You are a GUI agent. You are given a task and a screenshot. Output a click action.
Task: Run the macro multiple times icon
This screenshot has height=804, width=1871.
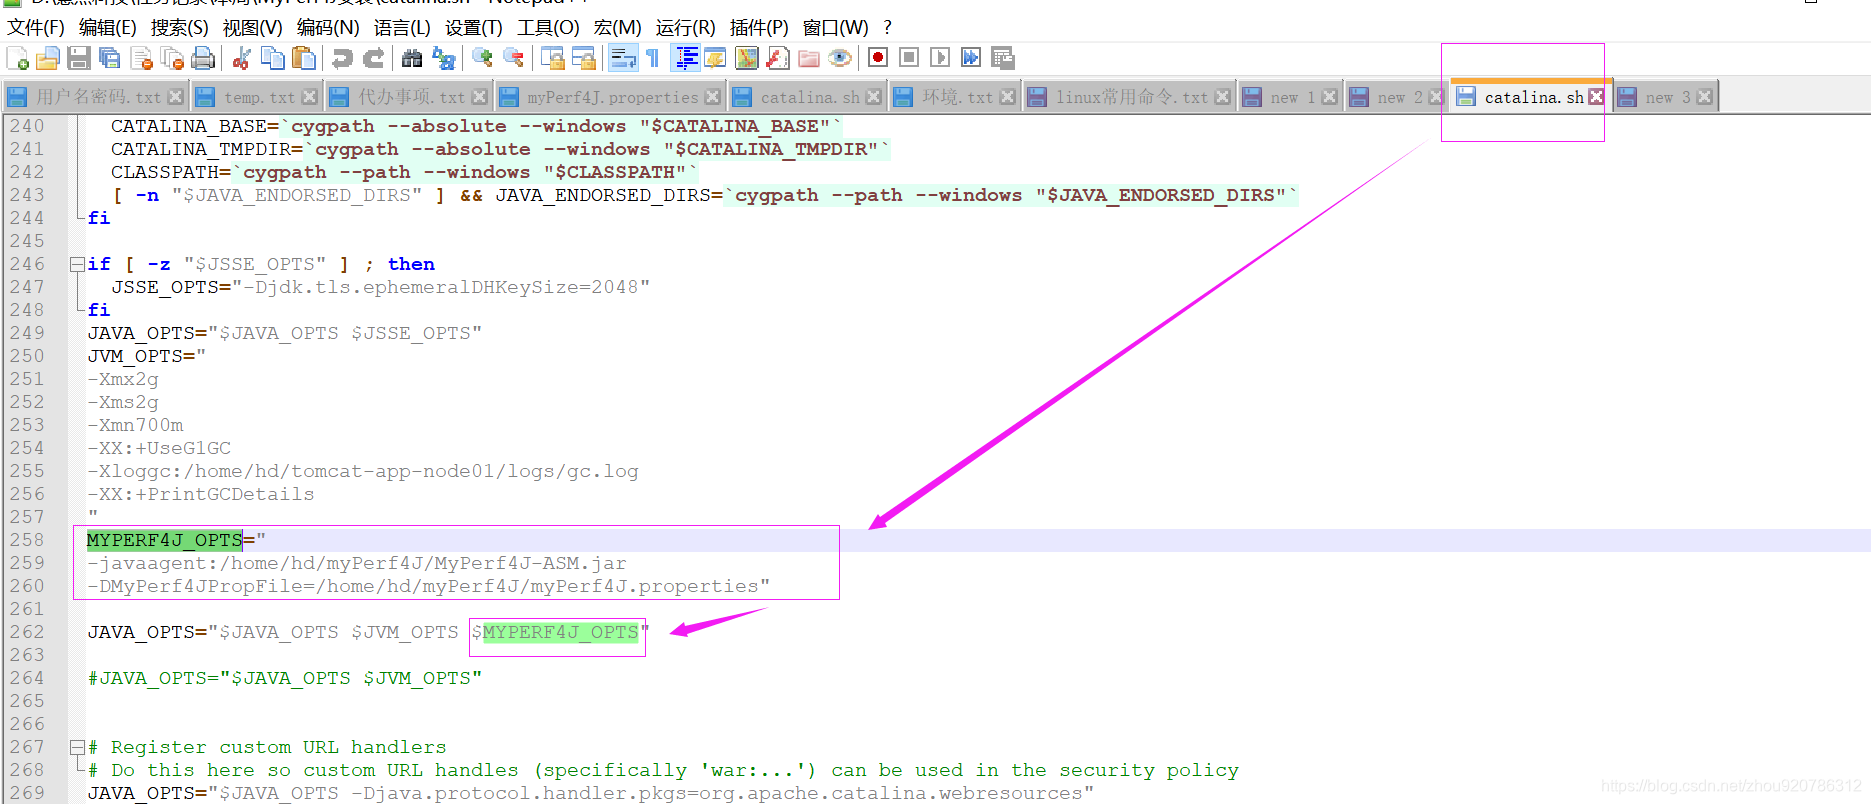coord(971,58)
